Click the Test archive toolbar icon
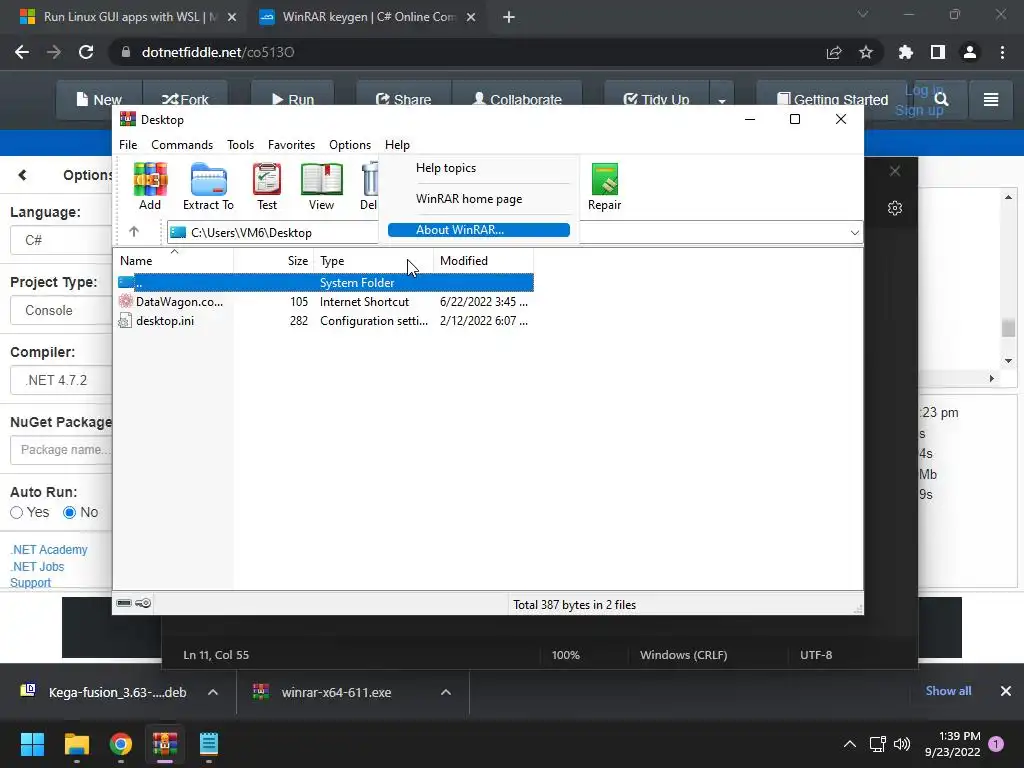 tap(266, 186)
